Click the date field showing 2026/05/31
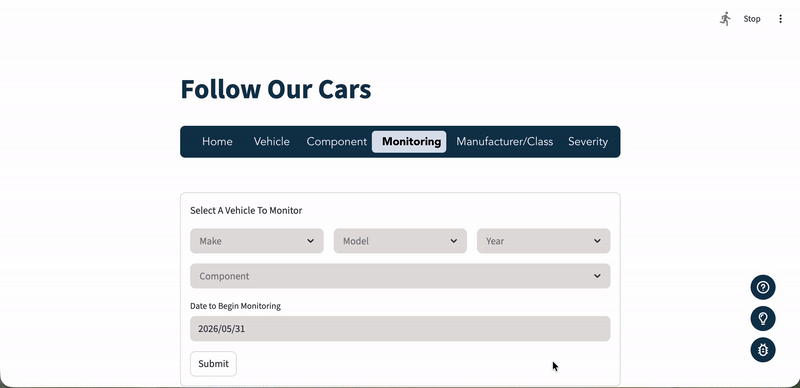This screenshot has width=800, height=388. point(400,329)
